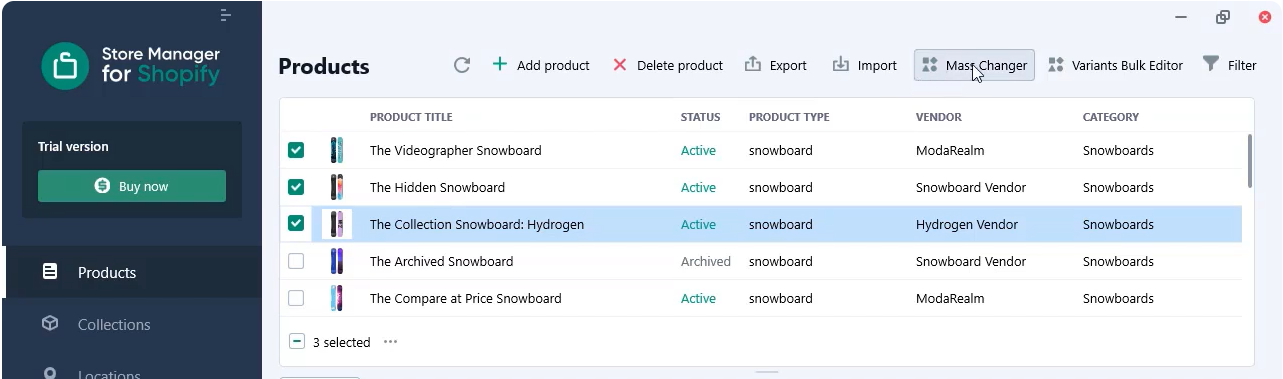Minimize the Store Manager window
Viewport: 1283px width, 379px height.
pyautogui.click(x=1181, y=16)
